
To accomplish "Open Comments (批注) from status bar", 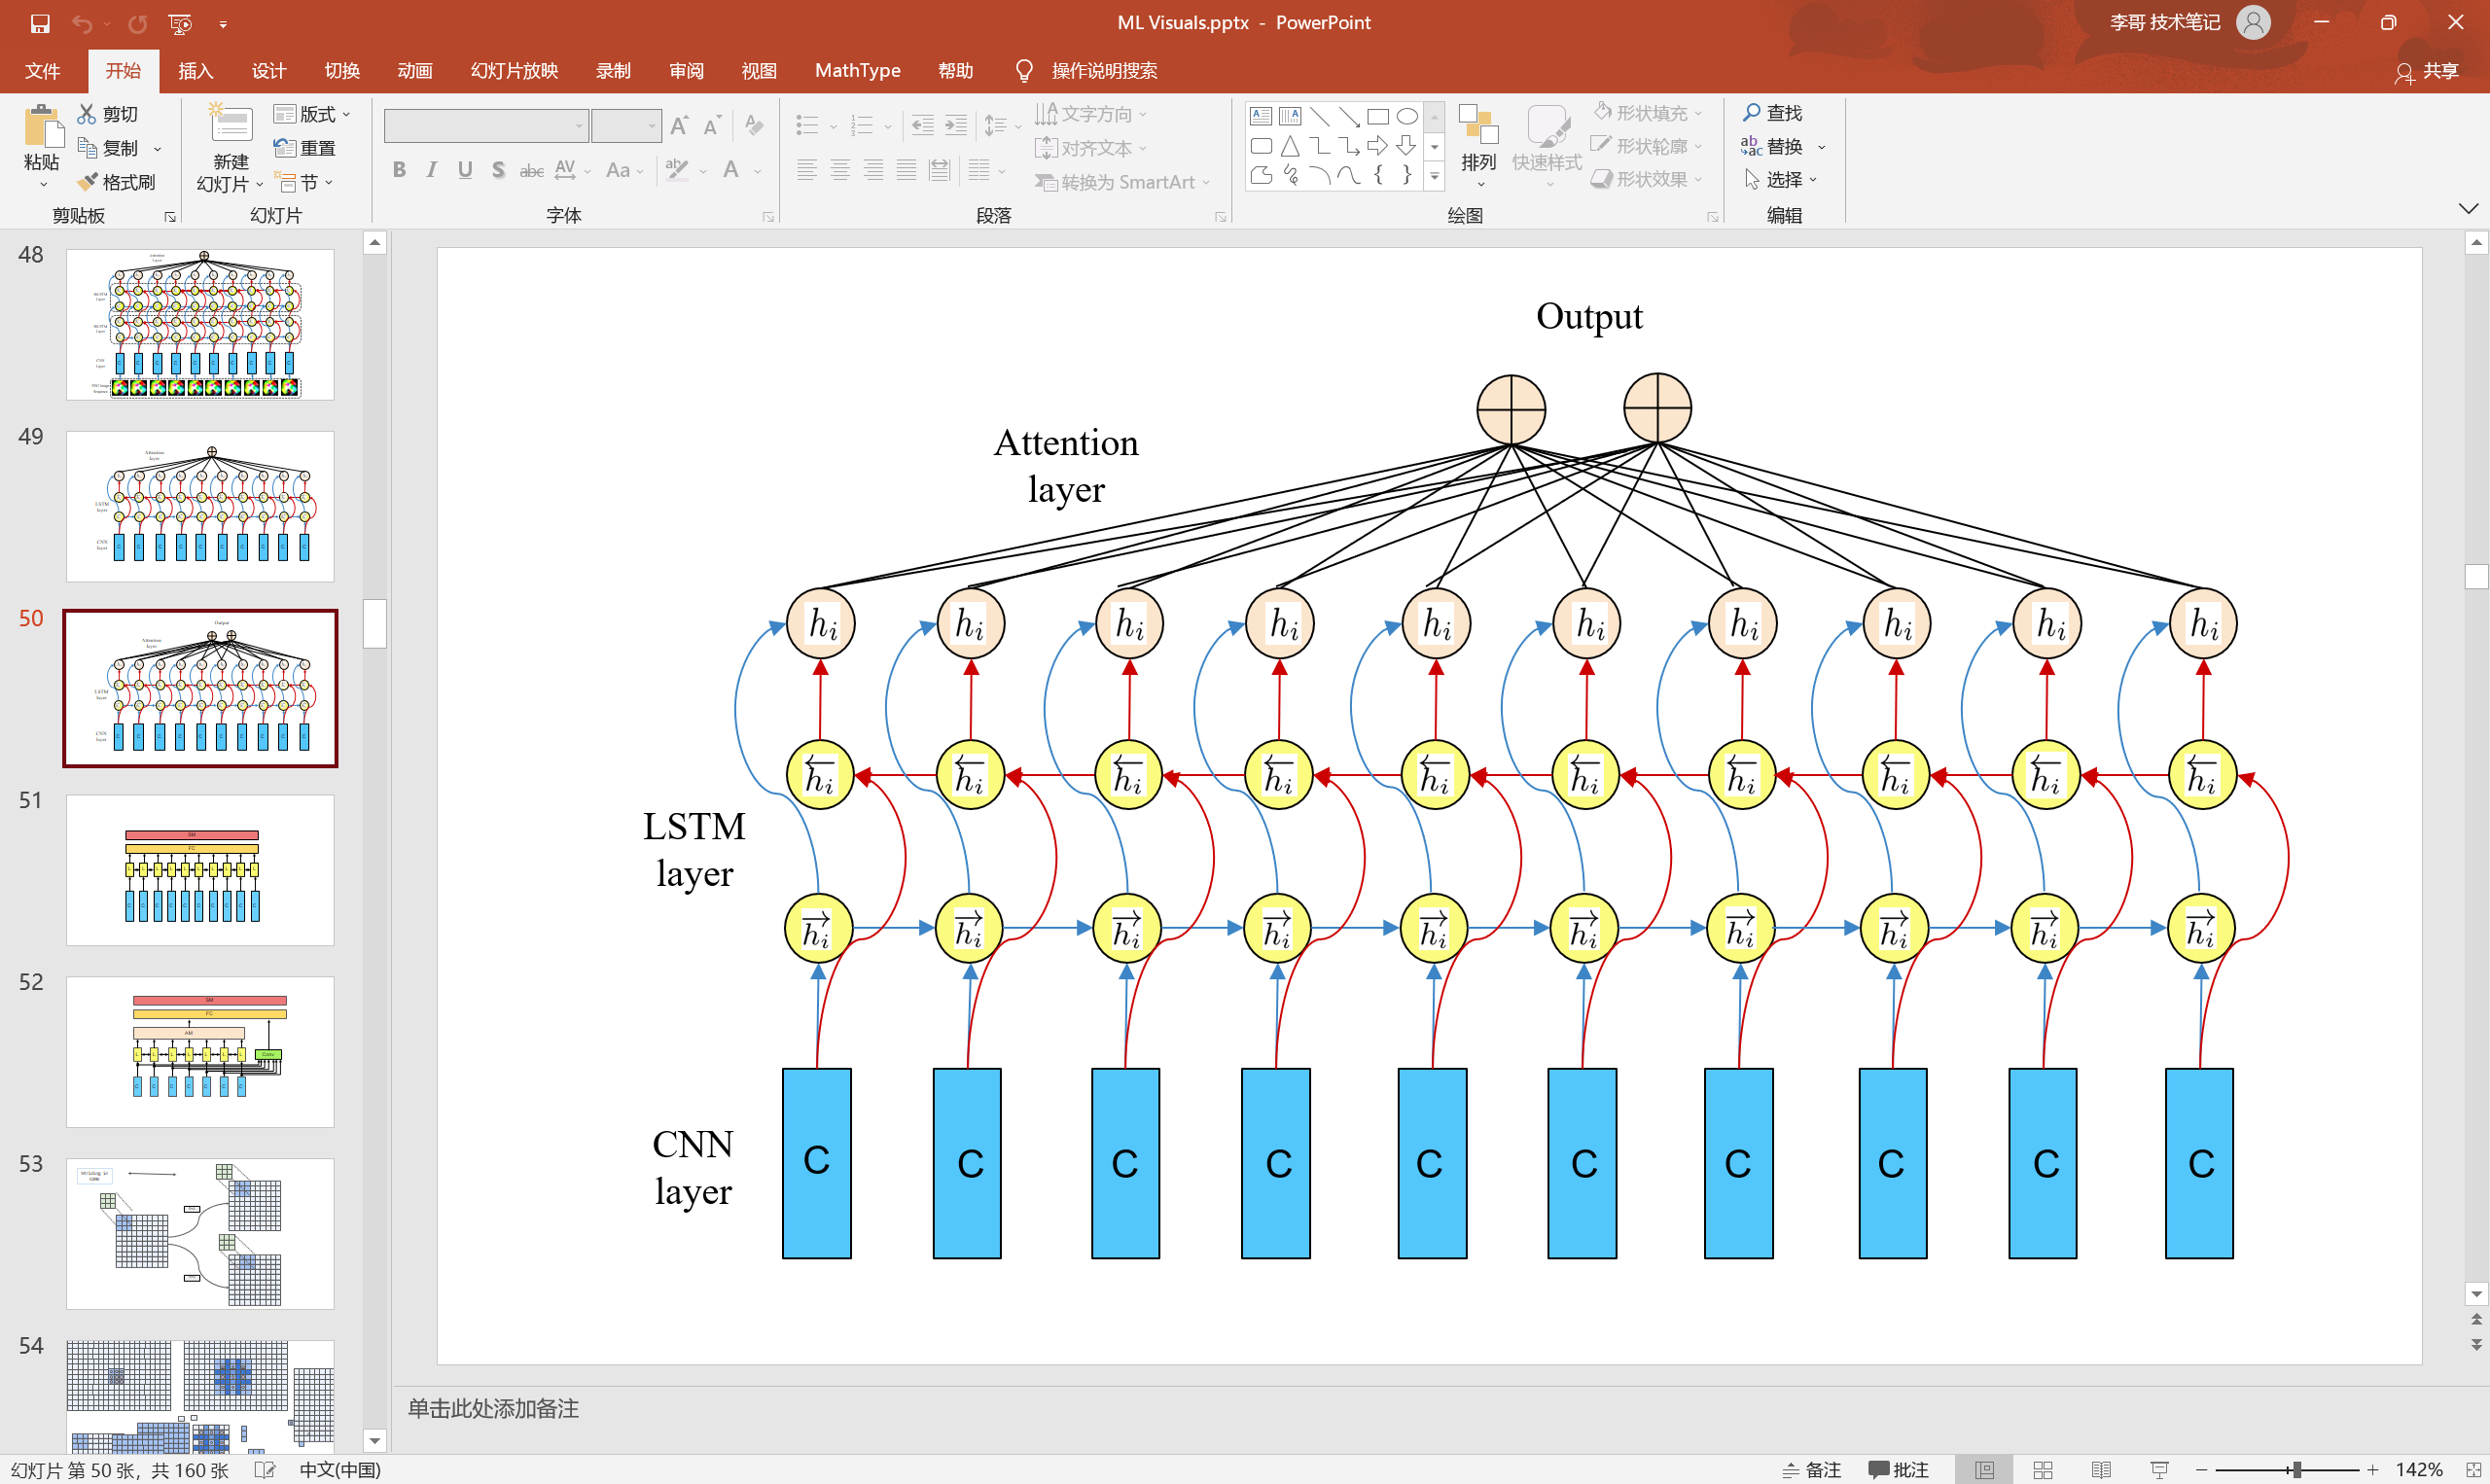I will (x=1898, y=1469).
